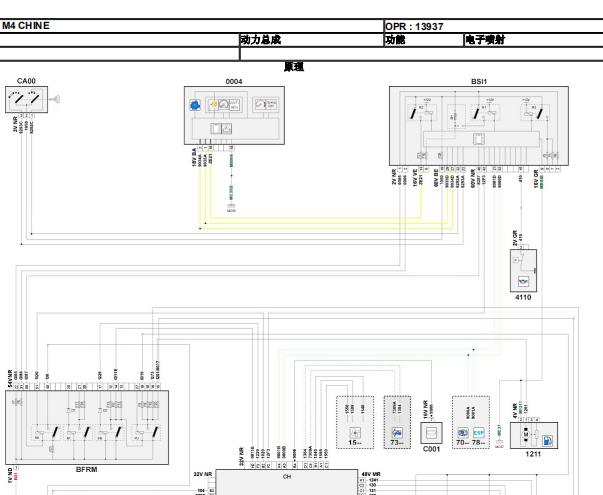This screenshot has height=495, width=603.
Task: Click the 70-- reference label
Action: coord(463,443)
